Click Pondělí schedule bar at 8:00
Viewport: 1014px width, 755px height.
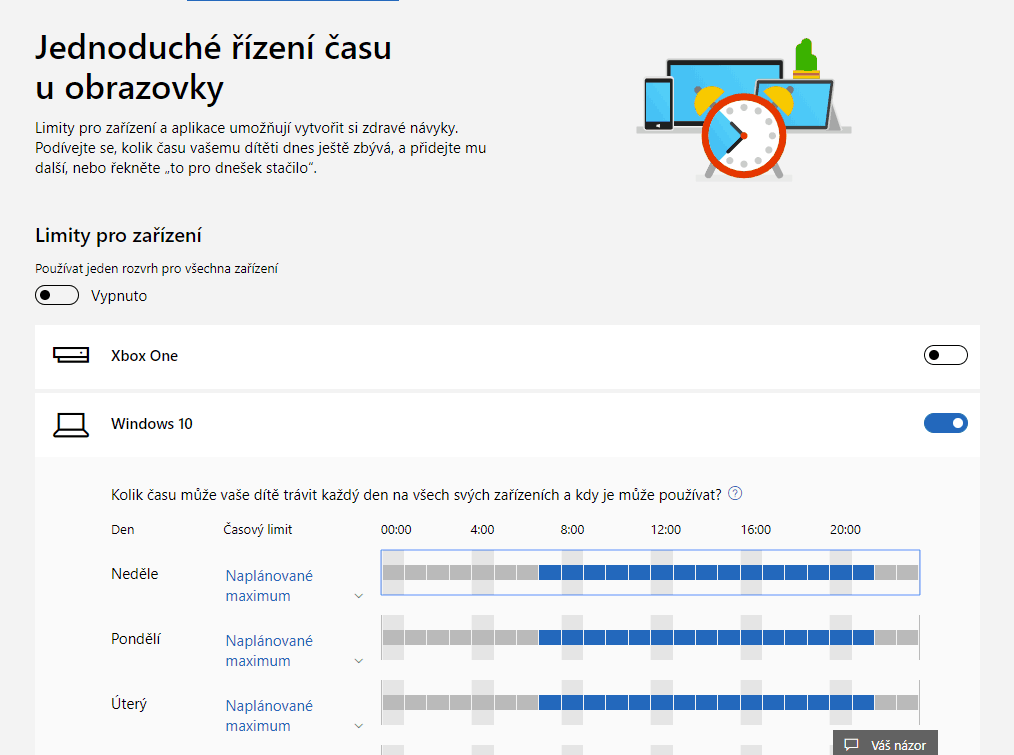572,637
